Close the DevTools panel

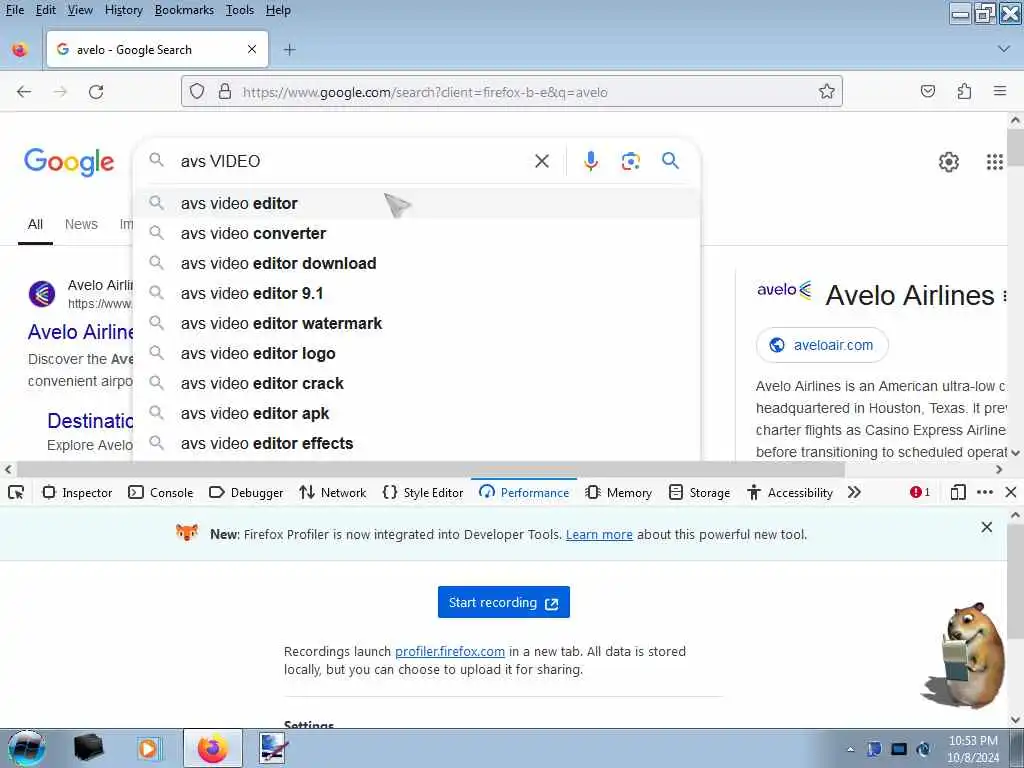[1010, 492]
